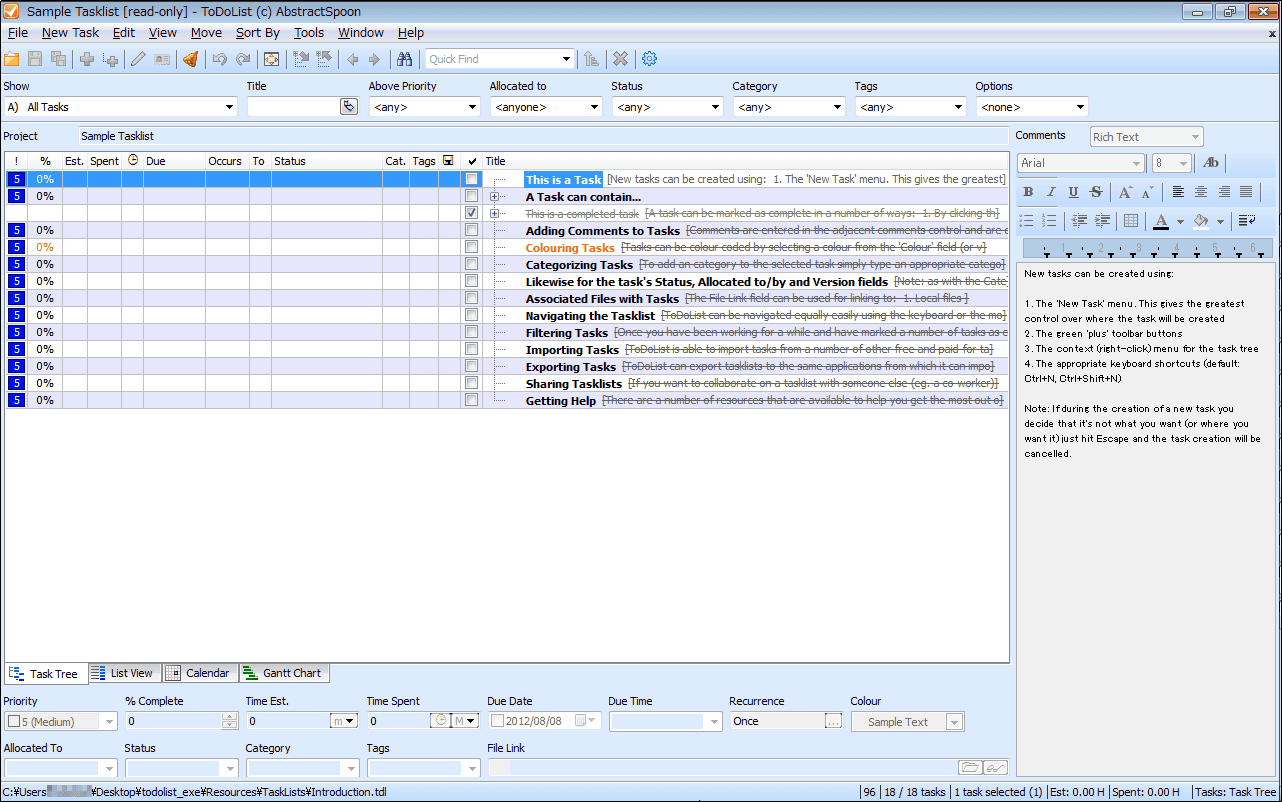Image resolution: width=1282 pixels, height=802 pixels.
Task: Check the 'Colouring Tasks' completion box
Action: 471,247
